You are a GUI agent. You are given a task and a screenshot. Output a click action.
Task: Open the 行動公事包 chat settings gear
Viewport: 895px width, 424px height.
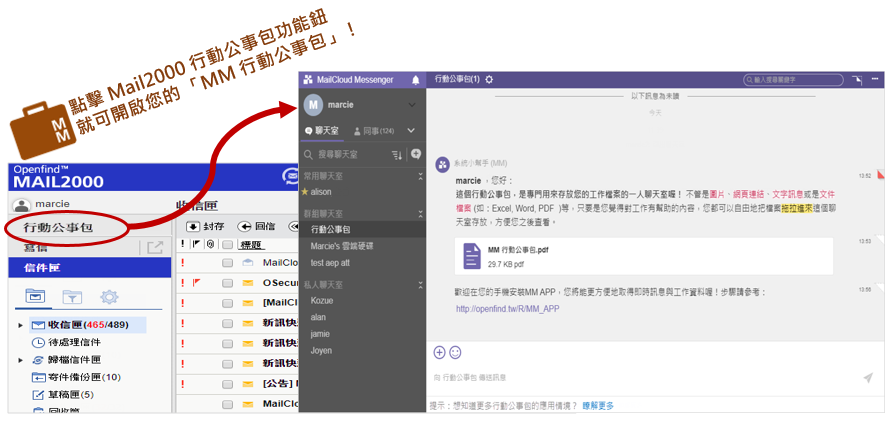[489, 79]
